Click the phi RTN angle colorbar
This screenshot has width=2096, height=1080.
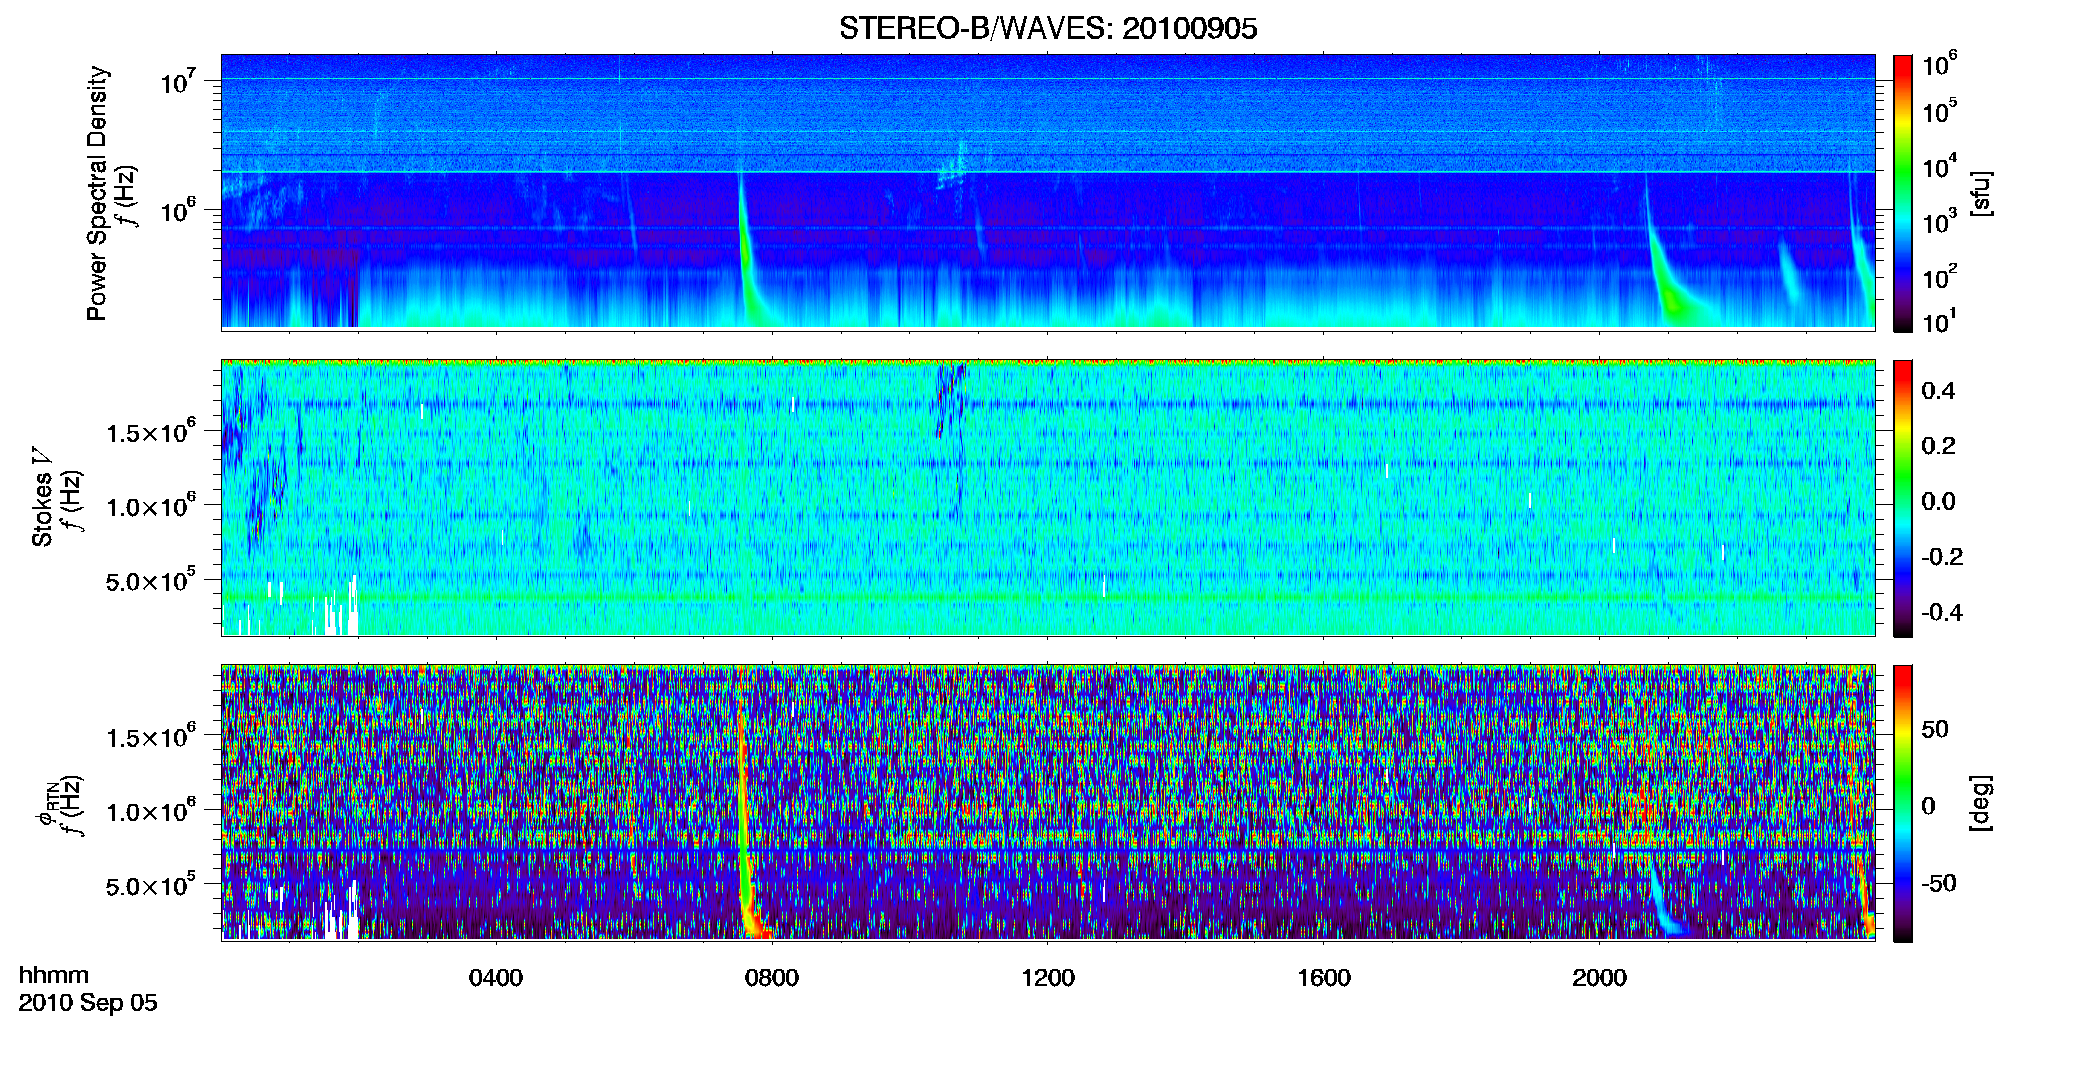pos(1903,803)
